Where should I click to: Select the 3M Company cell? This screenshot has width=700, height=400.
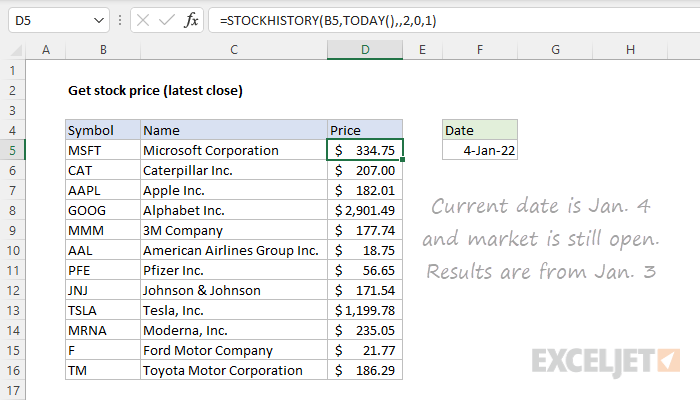click(234, 230)
